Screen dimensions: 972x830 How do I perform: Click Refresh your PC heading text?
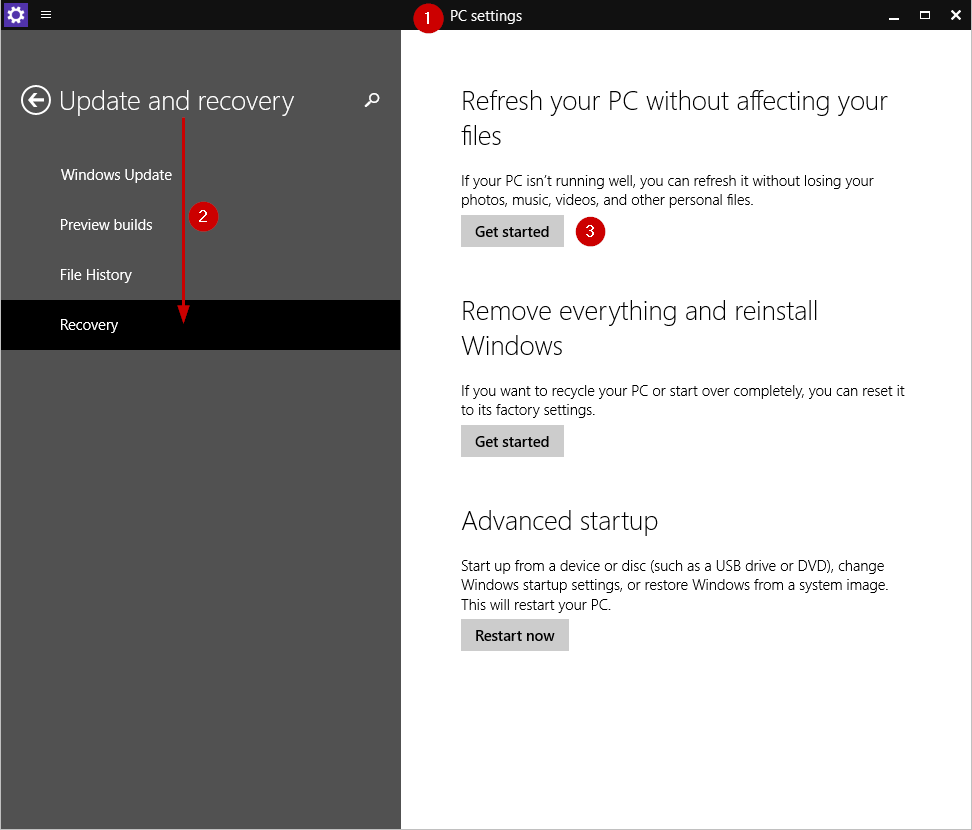click(x=674, y=118)
